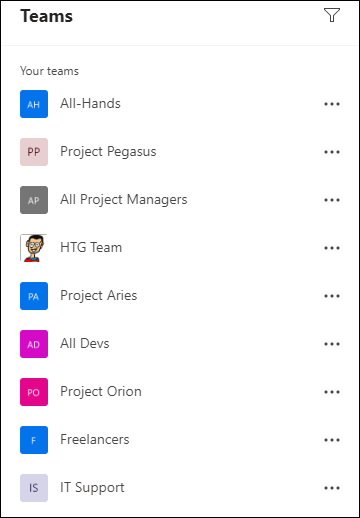The height and width of the screenshot is (518, 360).
Task: Click the Freelancers F avatar
Action: click(x=34, y=440)
